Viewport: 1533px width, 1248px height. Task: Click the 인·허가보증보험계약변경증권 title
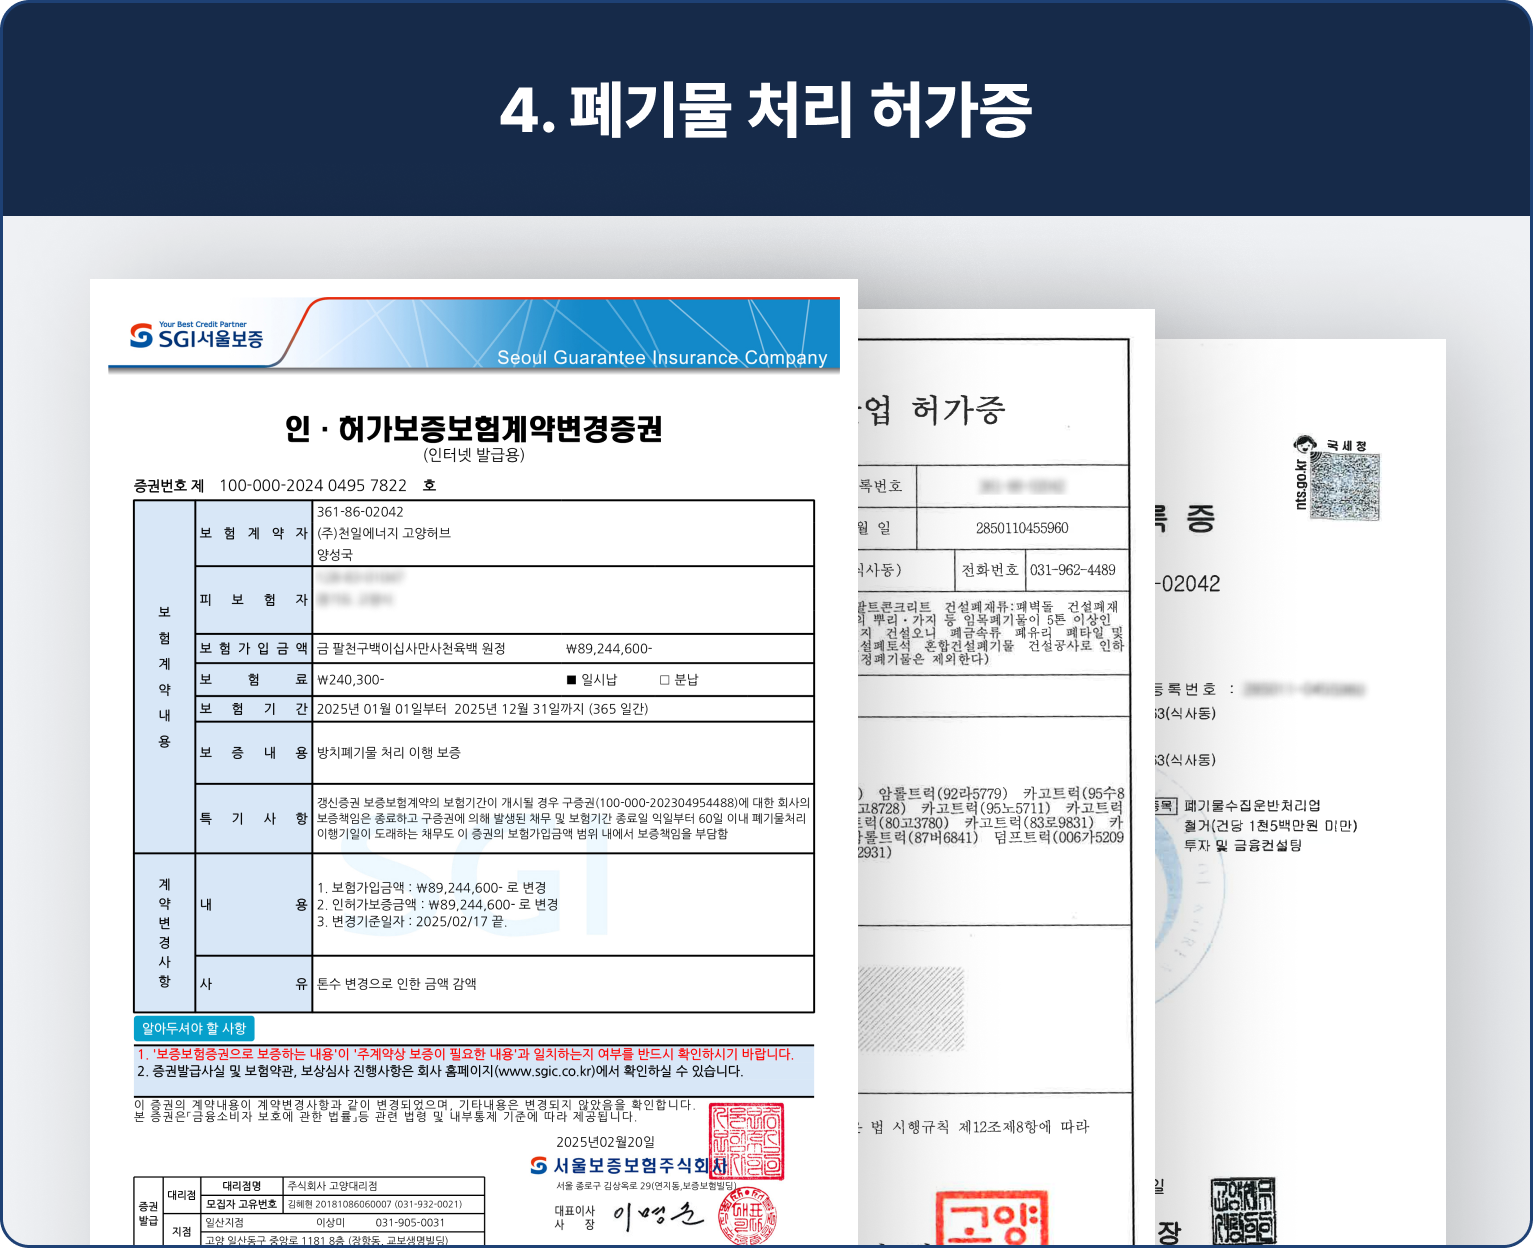tap(474, 428)
